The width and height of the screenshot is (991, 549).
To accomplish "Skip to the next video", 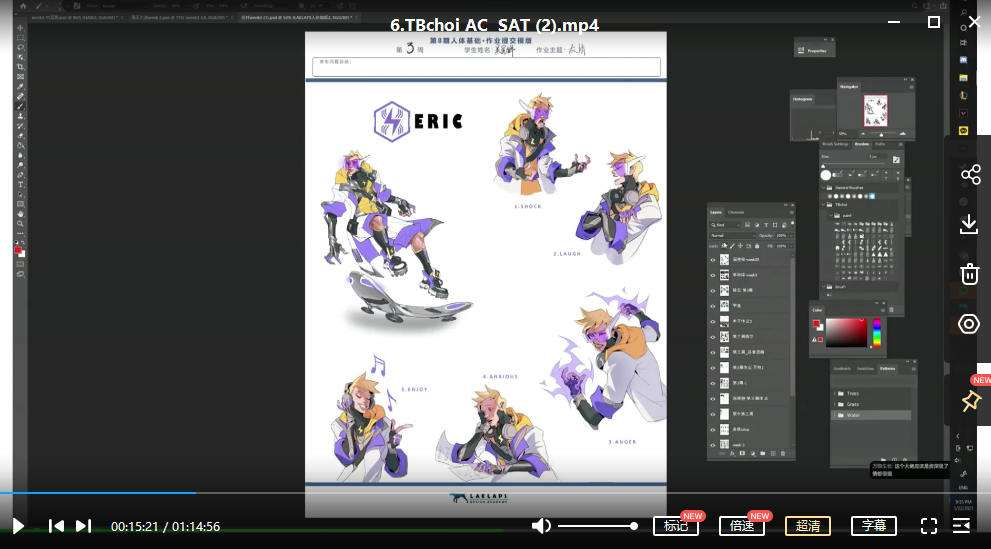I will [84, 526].
